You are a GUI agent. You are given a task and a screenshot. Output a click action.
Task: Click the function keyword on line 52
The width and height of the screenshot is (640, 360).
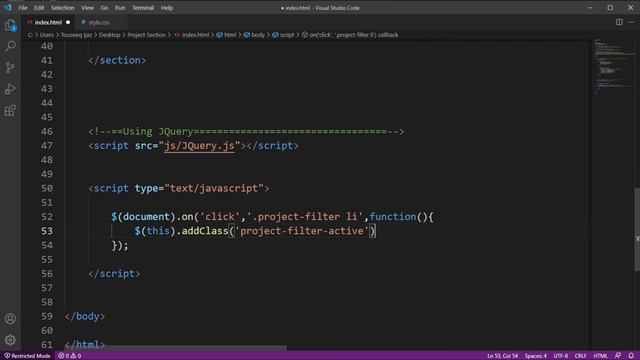(393, 217)
